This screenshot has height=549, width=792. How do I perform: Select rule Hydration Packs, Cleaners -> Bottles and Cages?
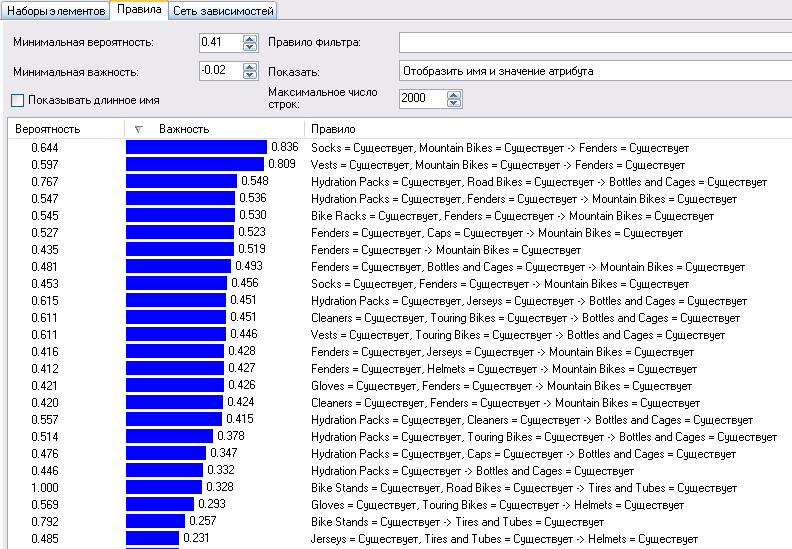pyautogui.click(x=532, y=420)
